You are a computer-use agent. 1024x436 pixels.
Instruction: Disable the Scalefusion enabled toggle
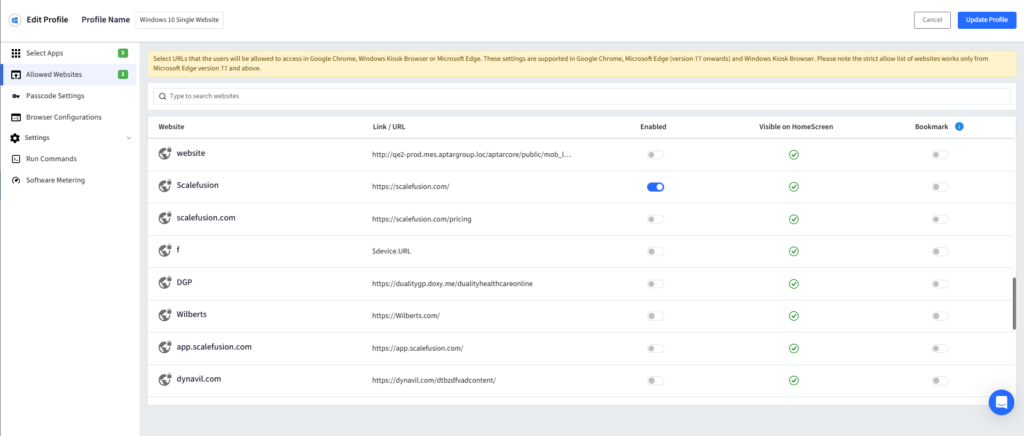pyautogui.click(x=655, y=187)
